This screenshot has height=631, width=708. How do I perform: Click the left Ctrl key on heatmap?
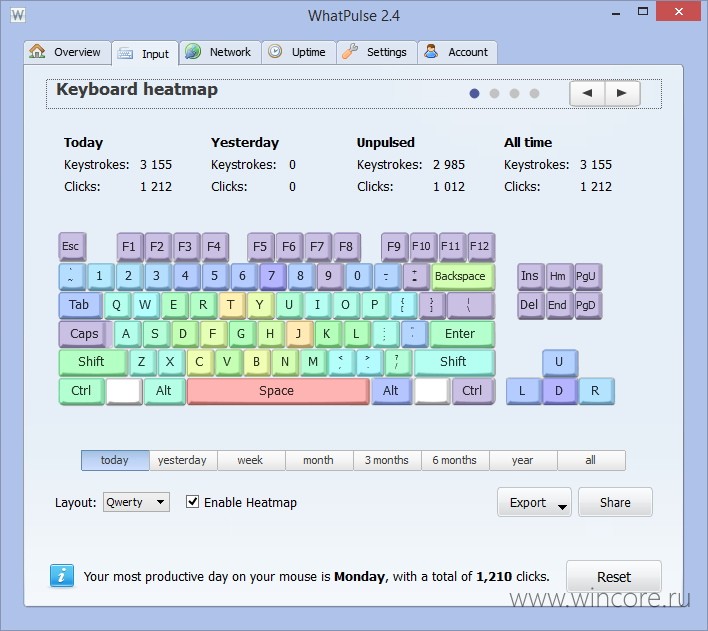coord(81,391)
